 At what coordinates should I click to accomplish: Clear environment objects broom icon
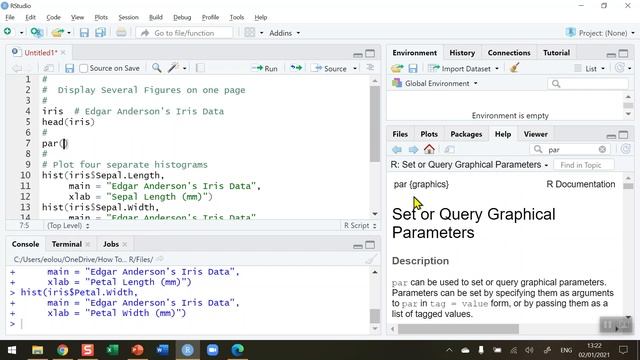(514, 68)
